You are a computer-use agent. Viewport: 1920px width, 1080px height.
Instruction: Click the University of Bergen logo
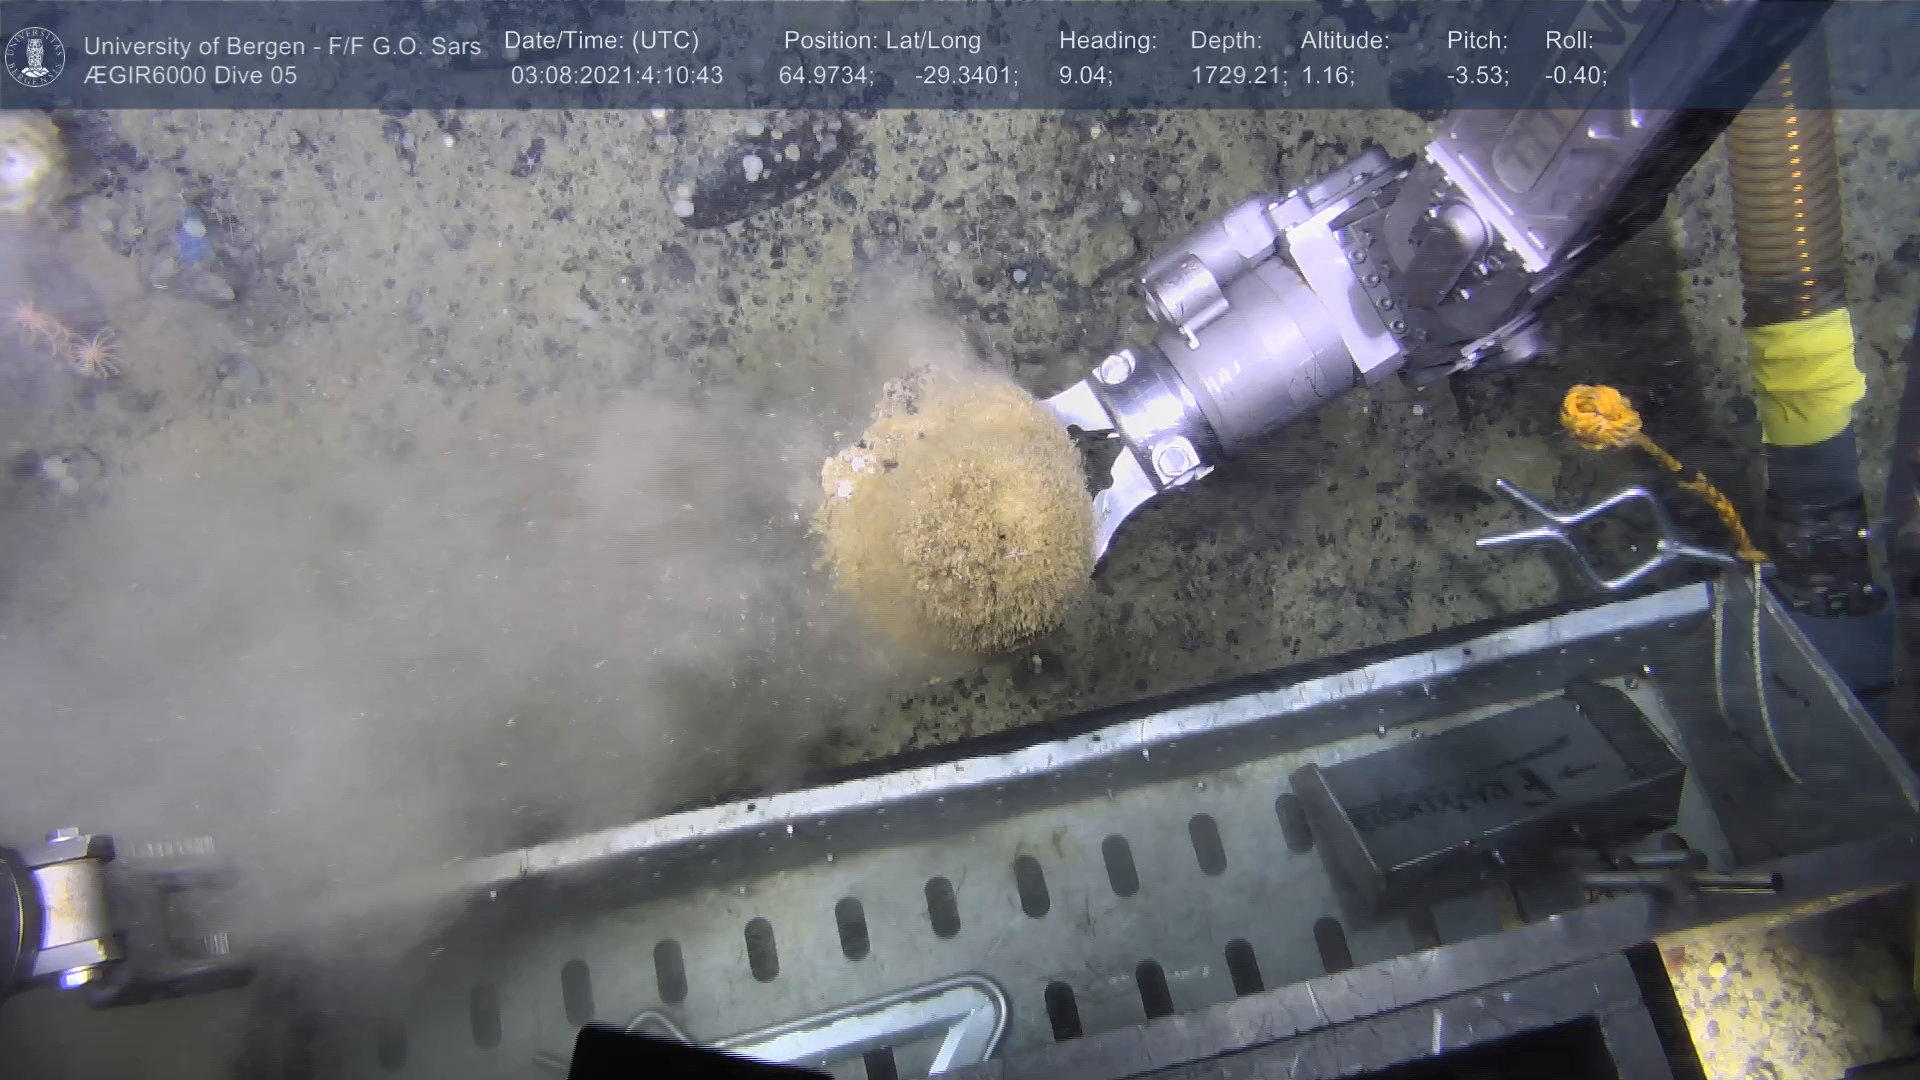coord(36,55)
